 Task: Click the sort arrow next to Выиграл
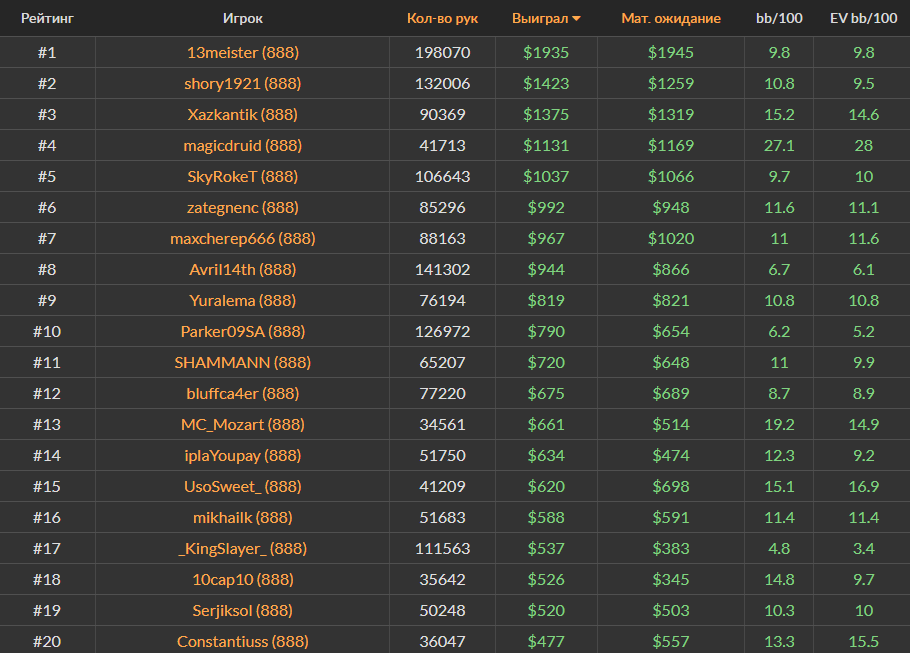[x=576, y=19]
